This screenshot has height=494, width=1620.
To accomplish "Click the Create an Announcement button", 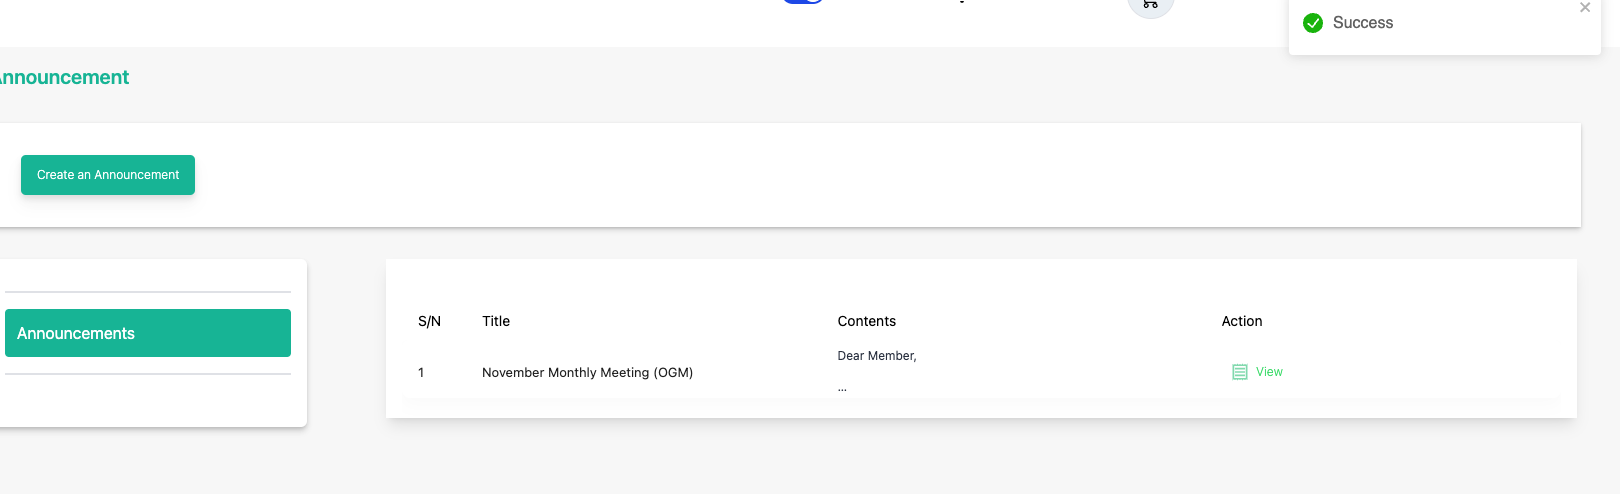I will pyautogui.click(x=108, y=175).
